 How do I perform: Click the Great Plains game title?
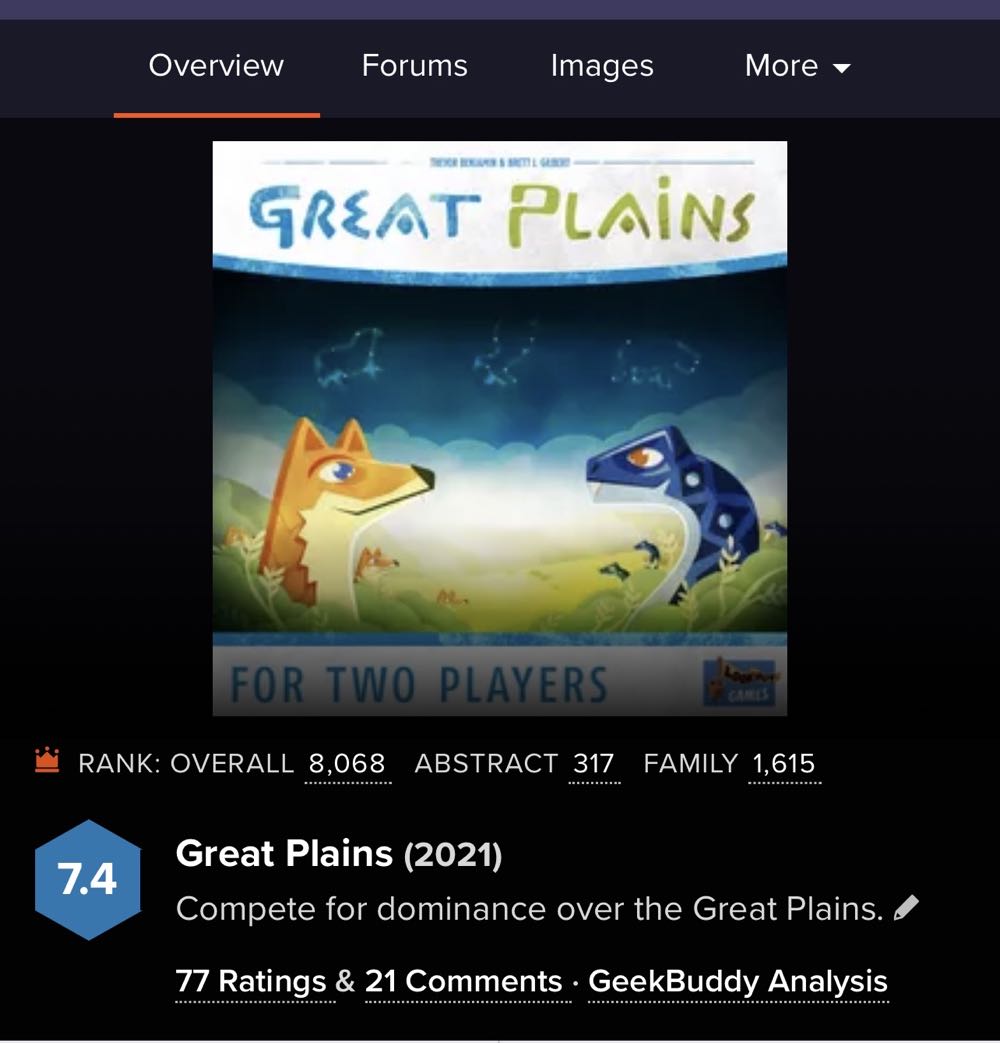click(x=284, y=853)
